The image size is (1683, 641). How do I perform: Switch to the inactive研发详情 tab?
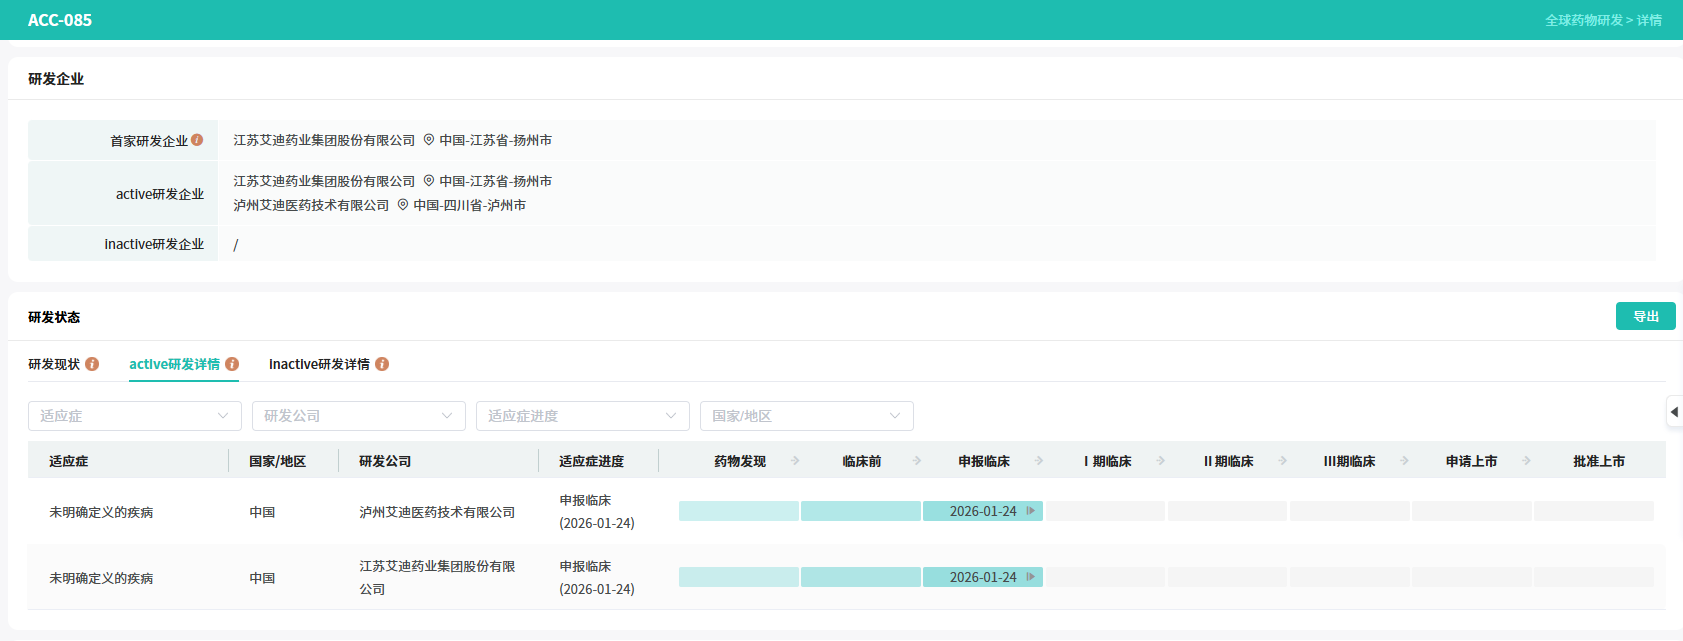[319, 364]
